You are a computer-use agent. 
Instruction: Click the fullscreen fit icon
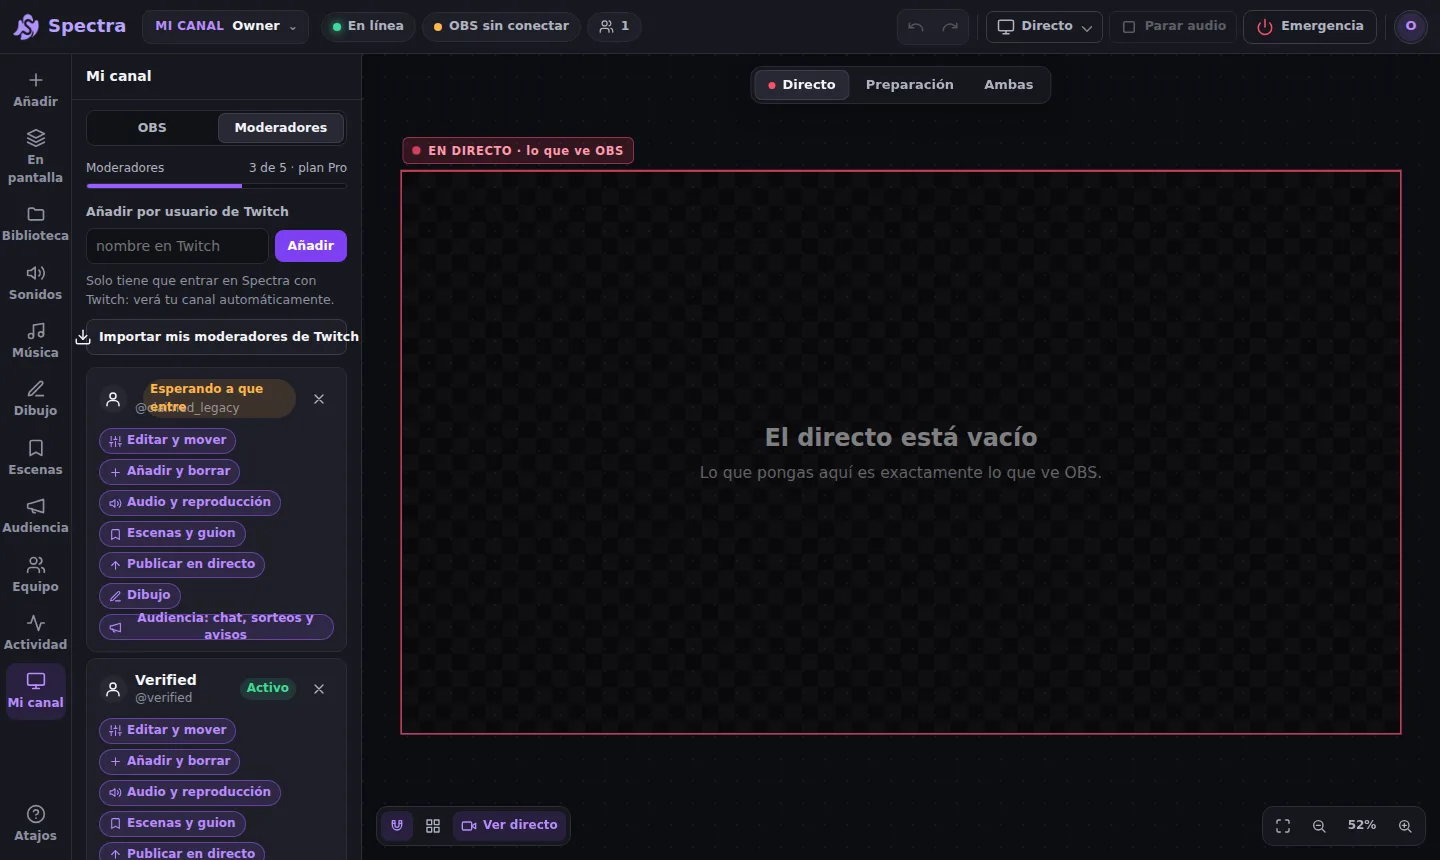(1283, 826)
